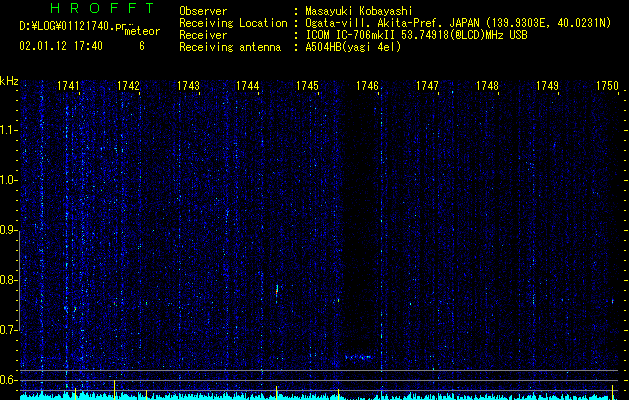
Task: Click the meteor count value 6
Action: (x=142, y=46)
